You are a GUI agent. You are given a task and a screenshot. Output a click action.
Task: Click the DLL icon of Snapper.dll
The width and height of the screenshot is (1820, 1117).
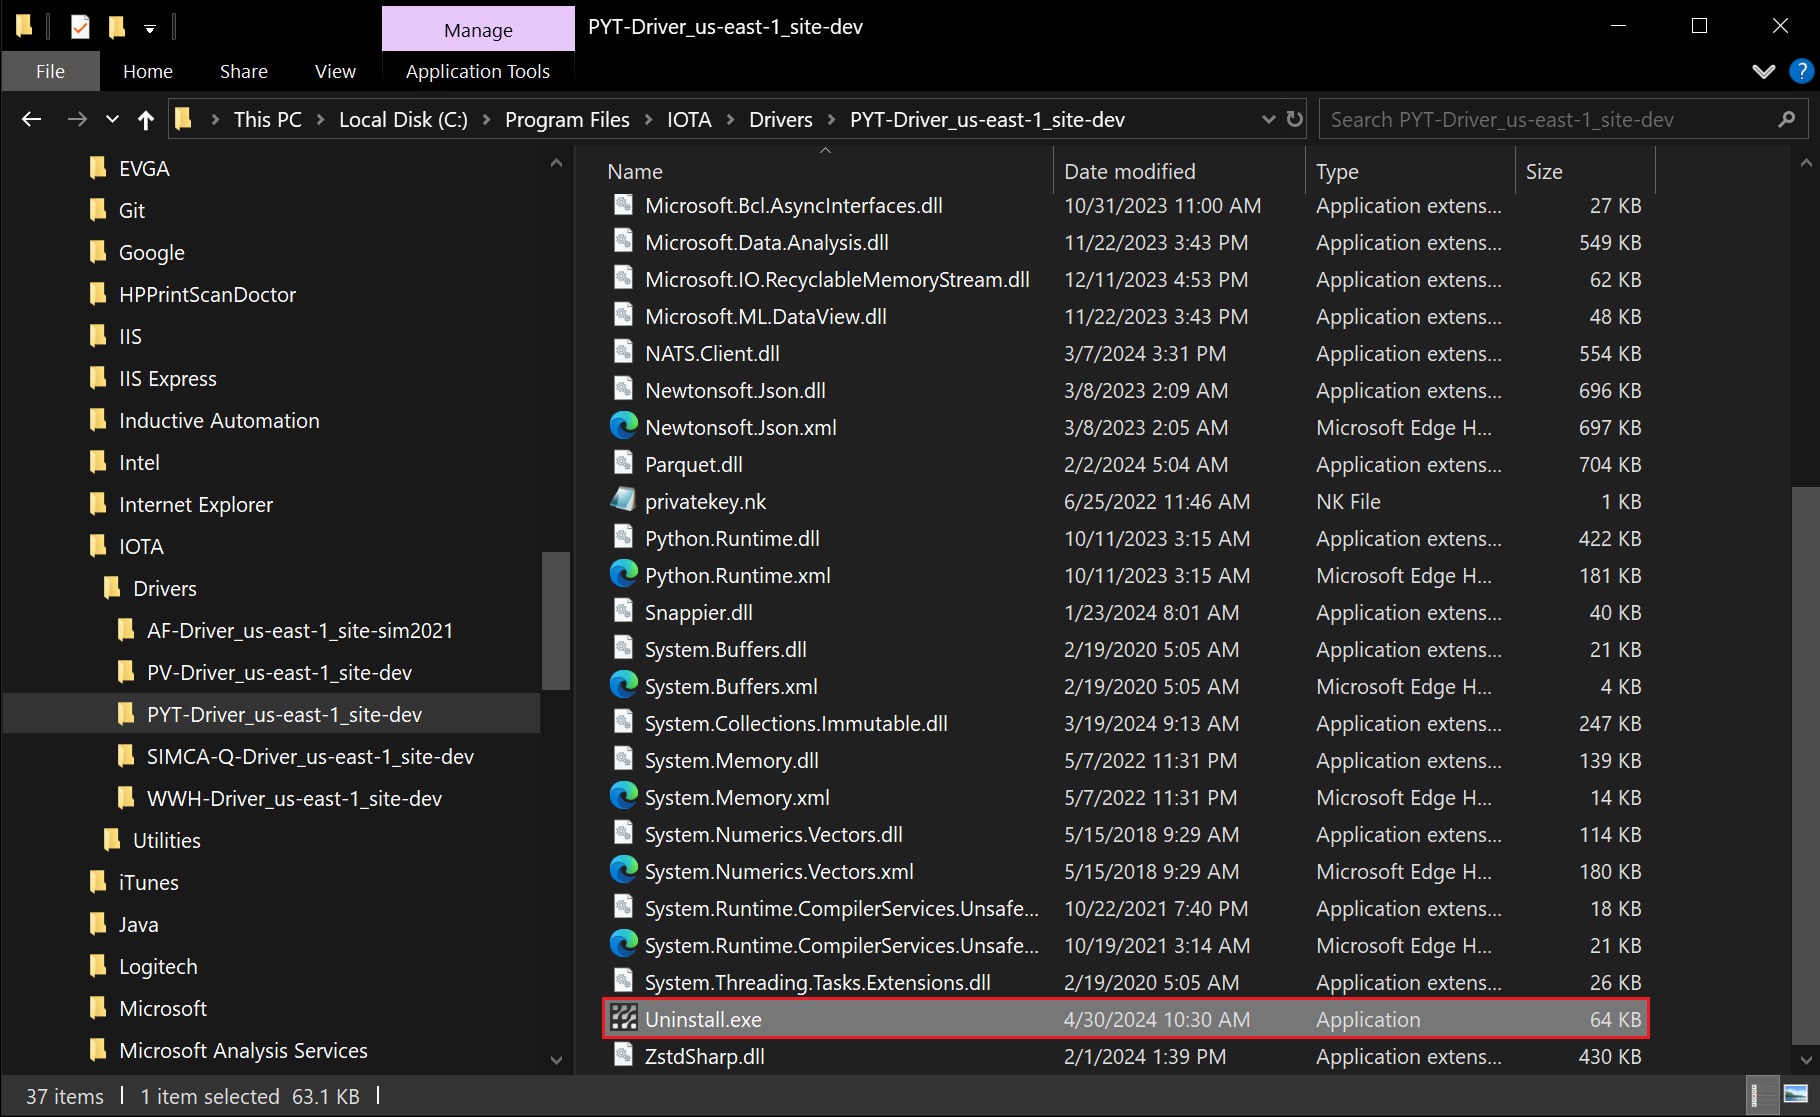point(624,611)
